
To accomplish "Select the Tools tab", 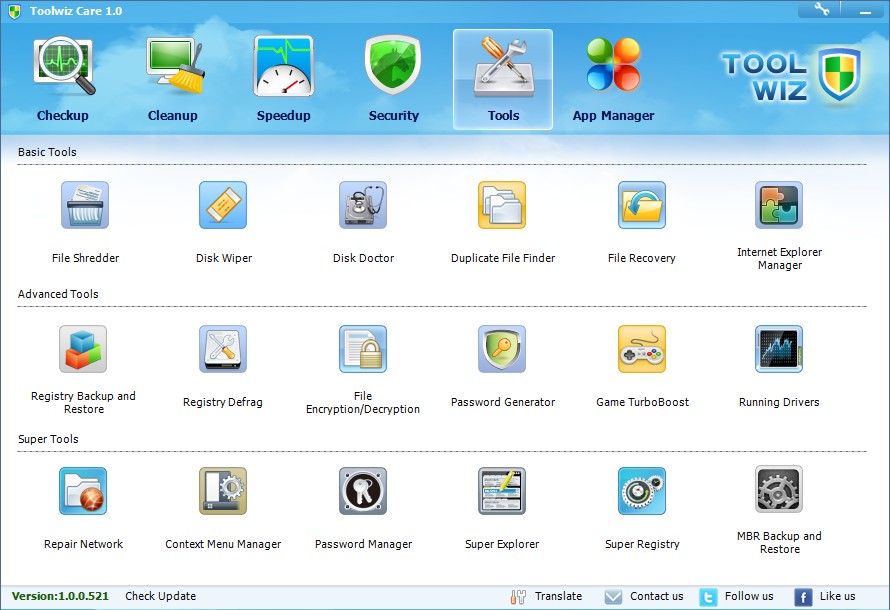I will 503,79.
